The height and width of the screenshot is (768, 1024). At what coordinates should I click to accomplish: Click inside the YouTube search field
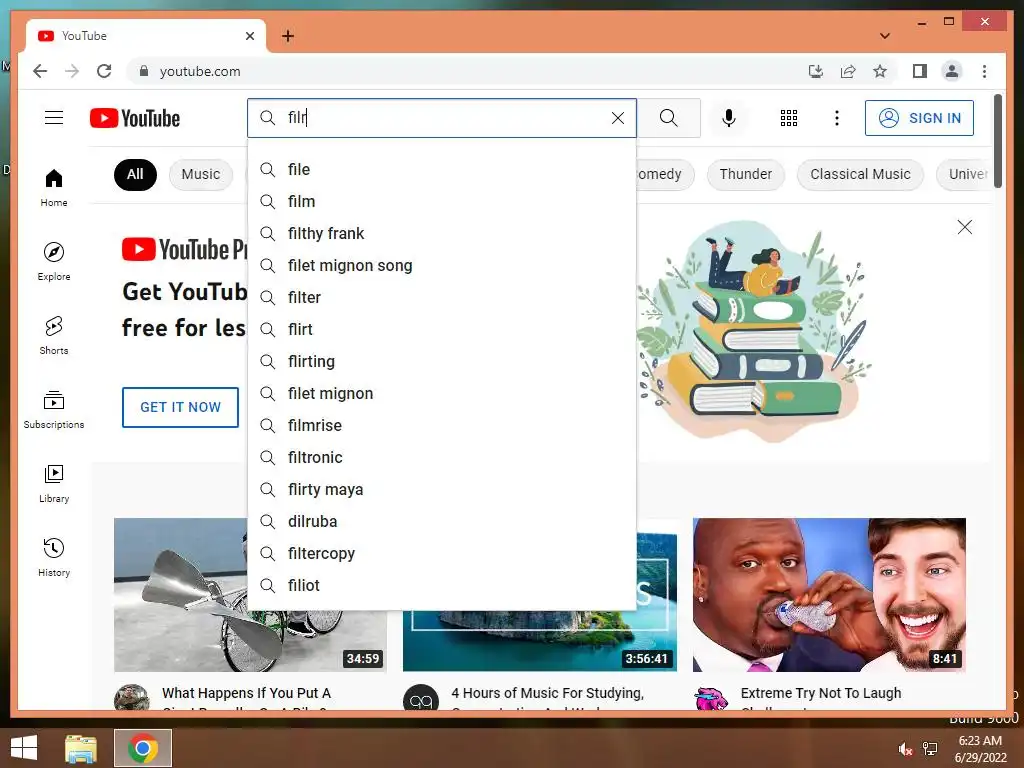point(444,118)
